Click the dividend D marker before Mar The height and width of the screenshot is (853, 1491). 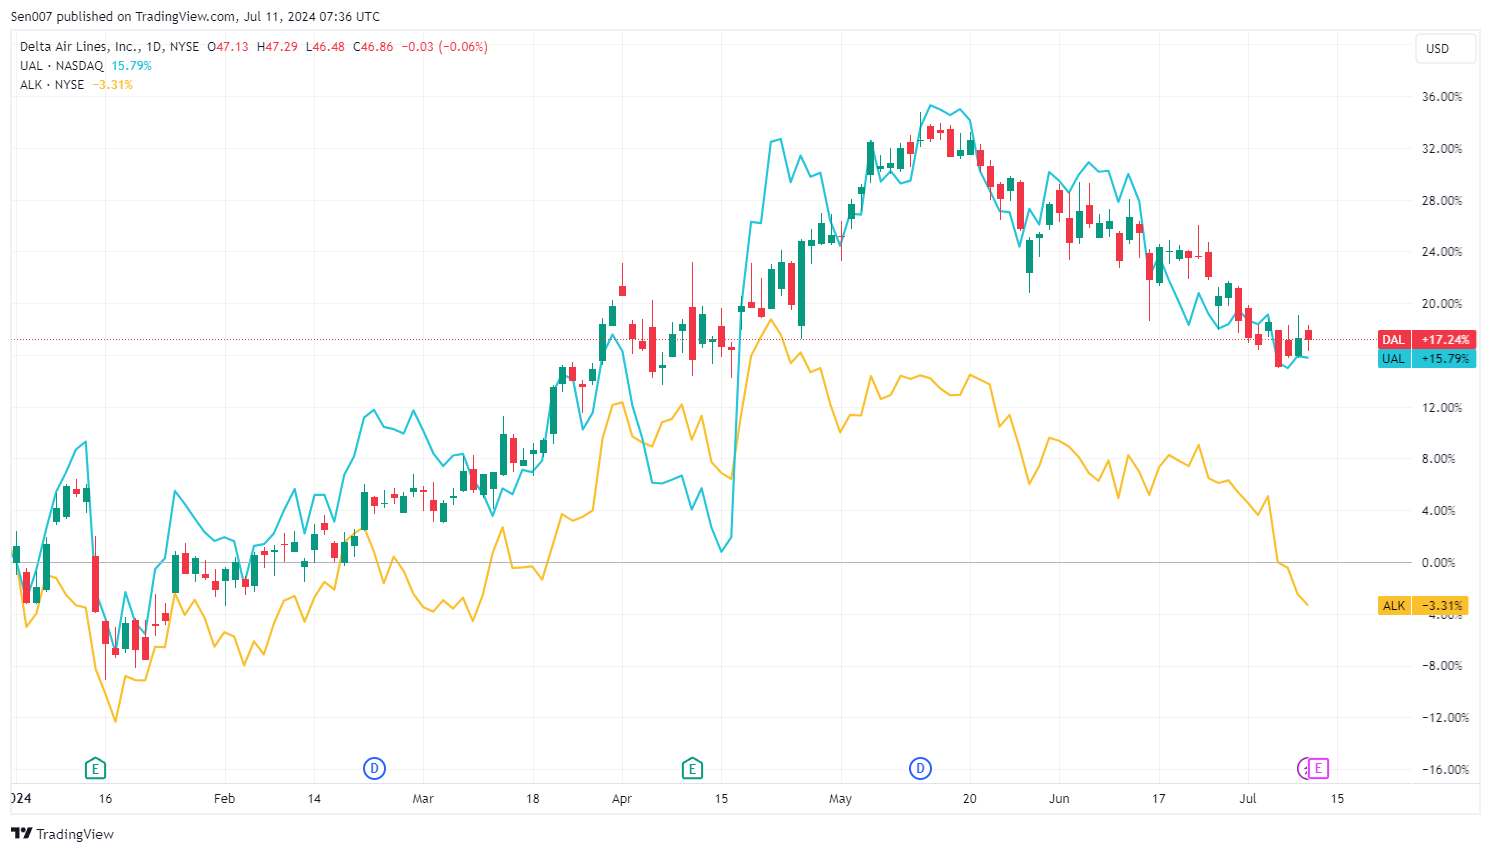point(374,768)
